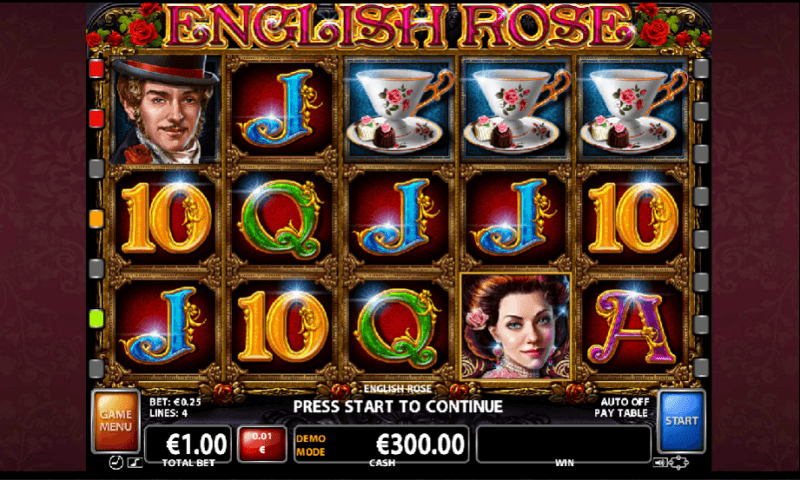Image resolution: width=800 pixels, height=480 pixels.
Task: Click the €1.00 total bet display
Action: click(x=188, y=444)
